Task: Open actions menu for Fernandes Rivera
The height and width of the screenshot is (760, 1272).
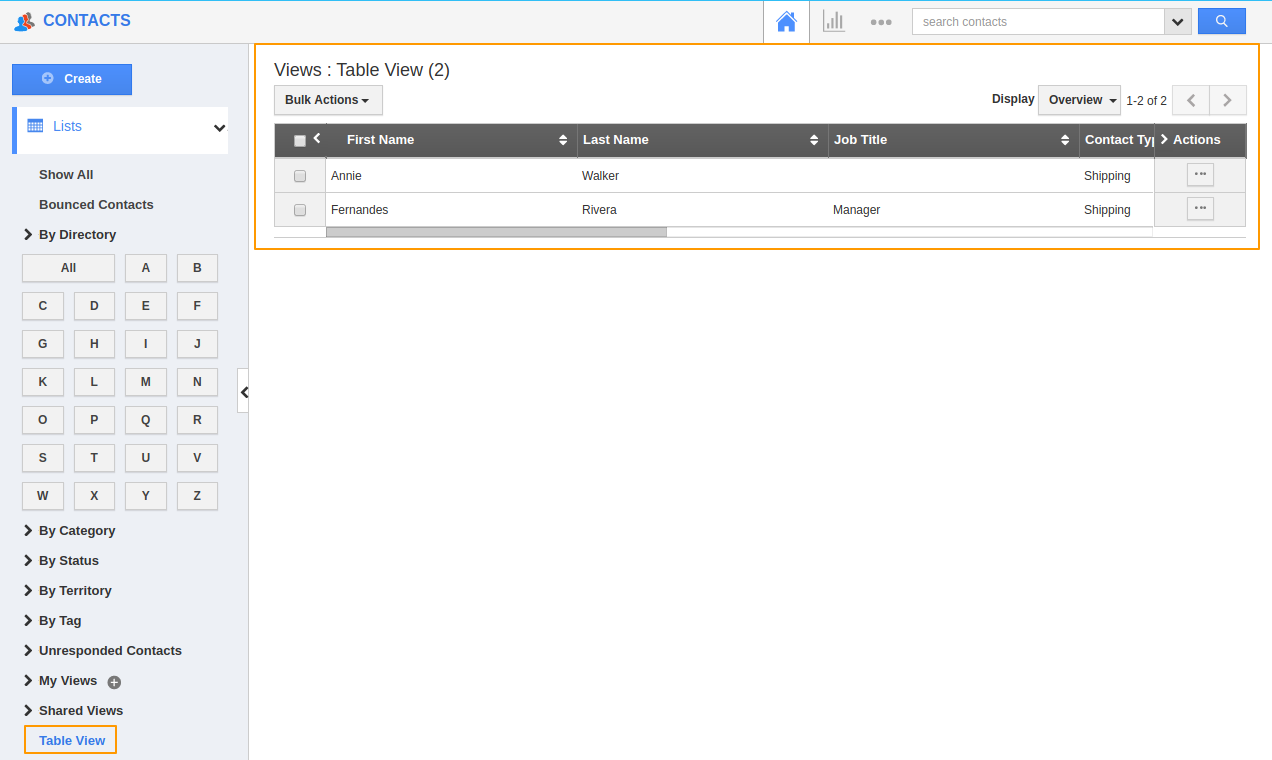Action: (x=1200, y=209)
